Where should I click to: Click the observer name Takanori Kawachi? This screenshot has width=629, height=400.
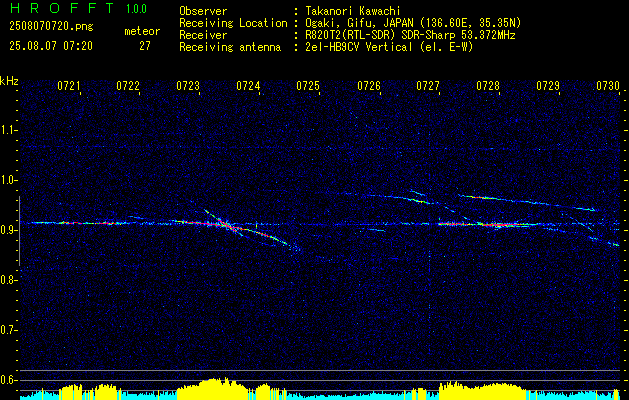click(353, 11)
